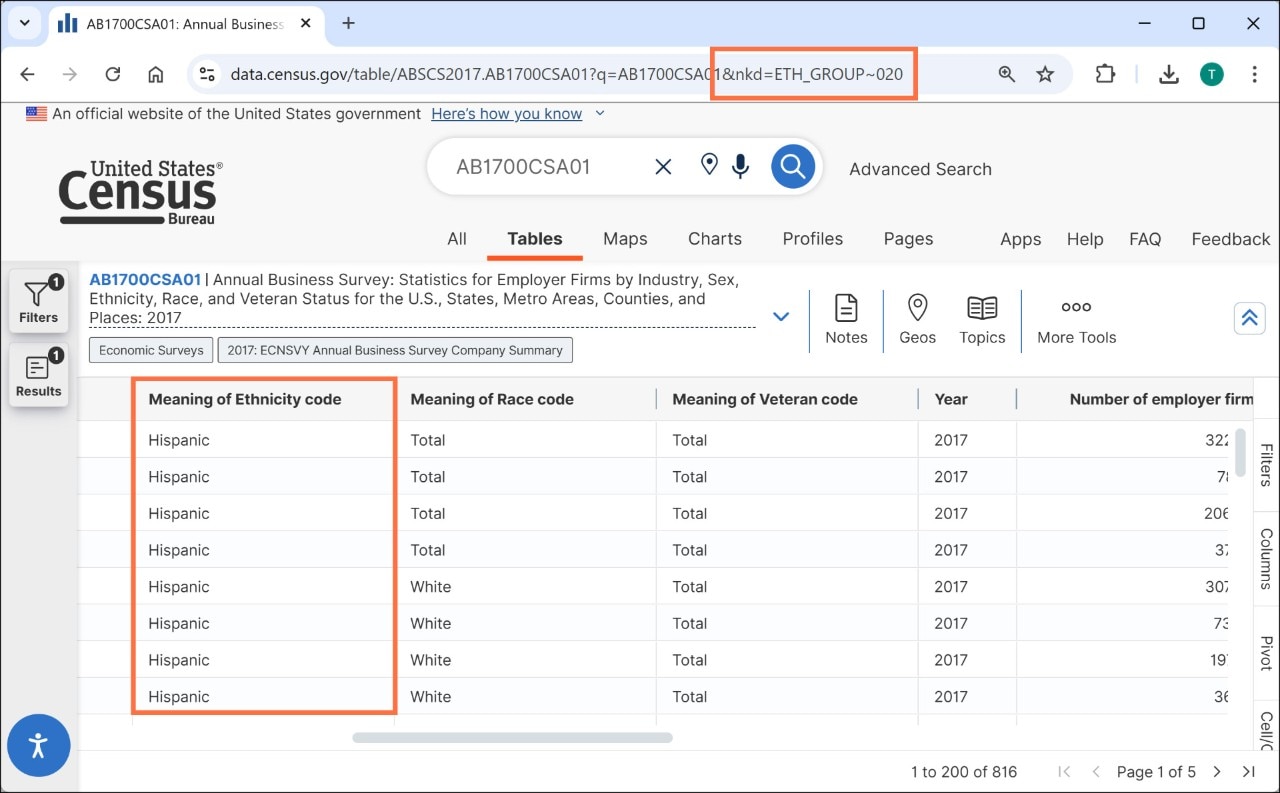
Task: Open the Filters side tab on right
Action: pyautogui.click(x=1266, y=465)
